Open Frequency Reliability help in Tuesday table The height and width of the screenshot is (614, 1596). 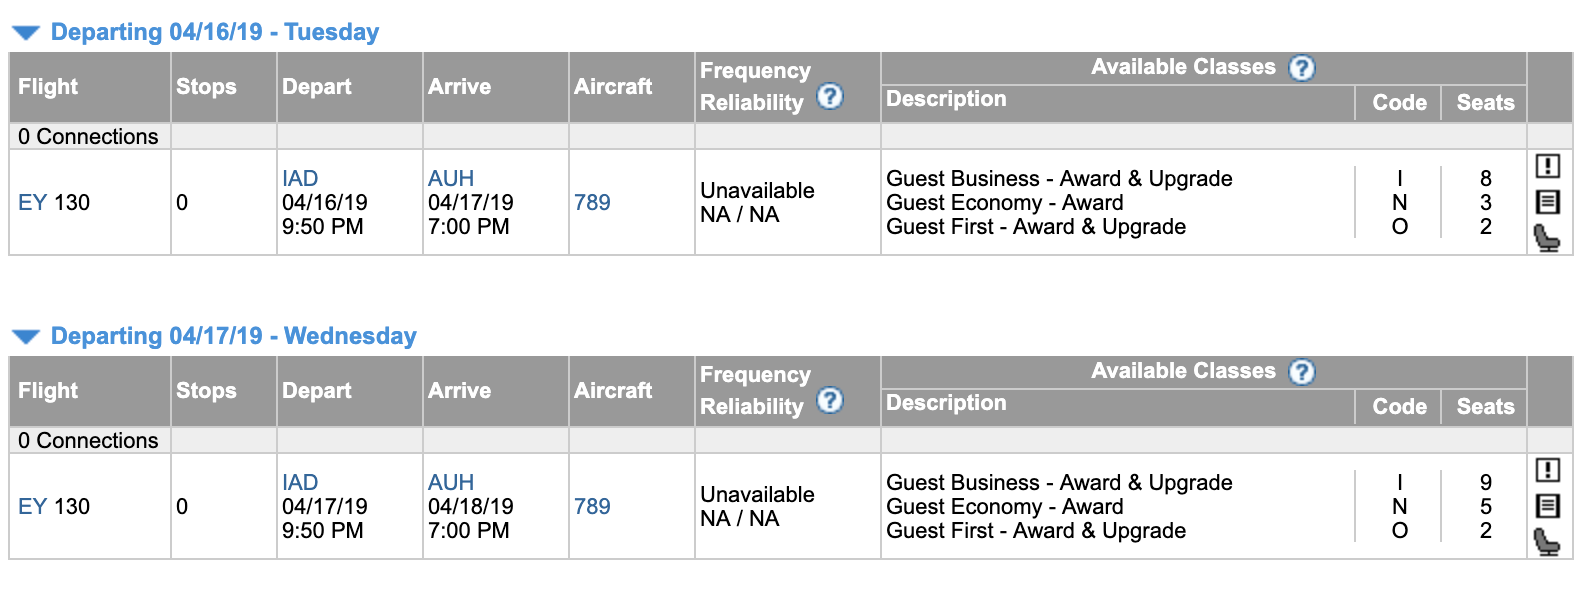pos(830,97)
